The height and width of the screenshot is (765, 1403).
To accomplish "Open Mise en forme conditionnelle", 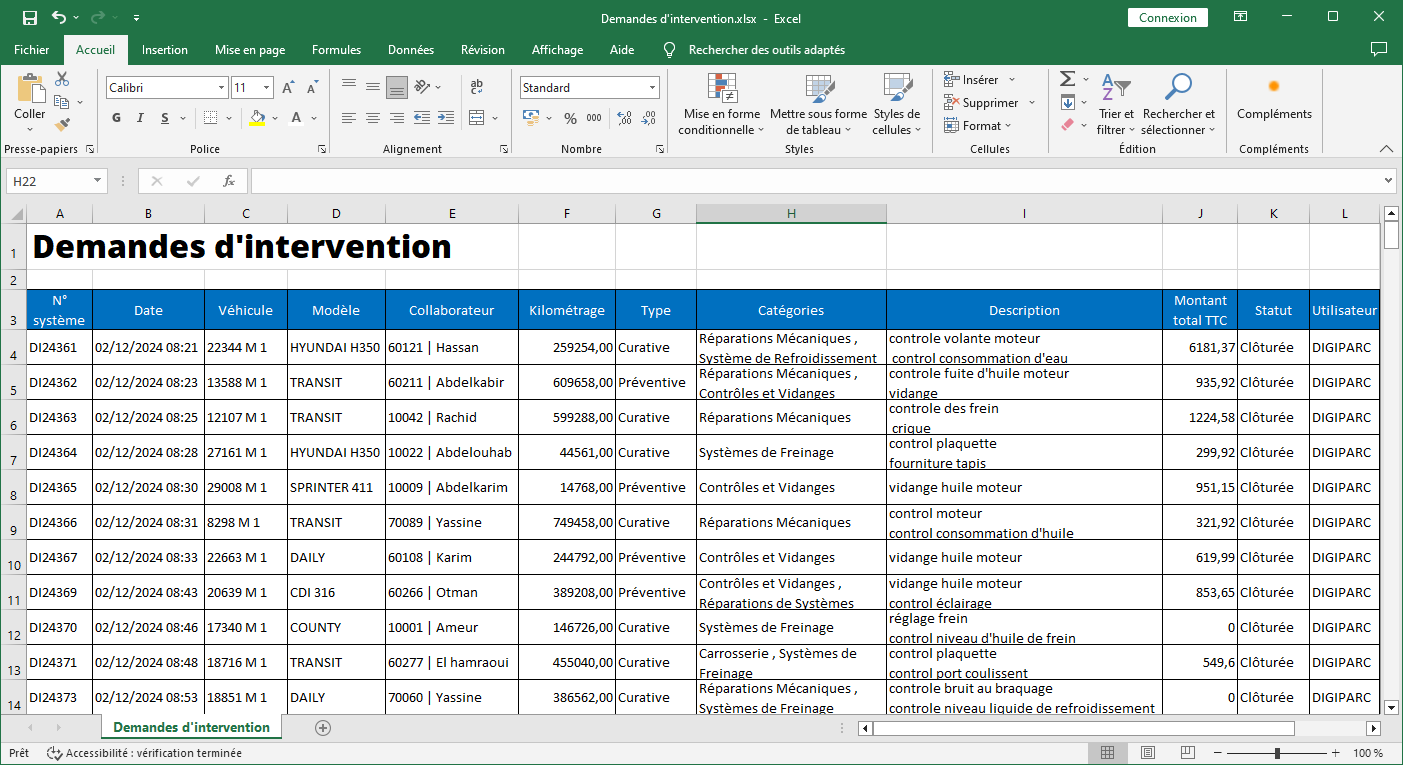I will (722, 105).
